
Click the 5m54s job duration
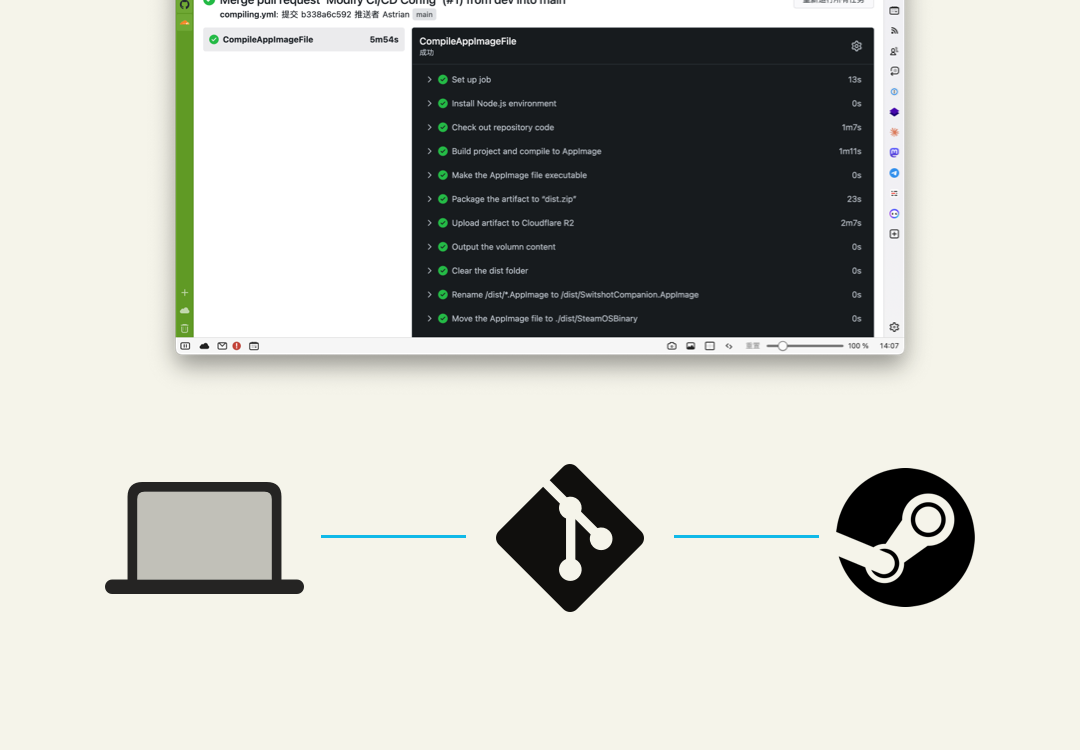(x=384, y=39)
